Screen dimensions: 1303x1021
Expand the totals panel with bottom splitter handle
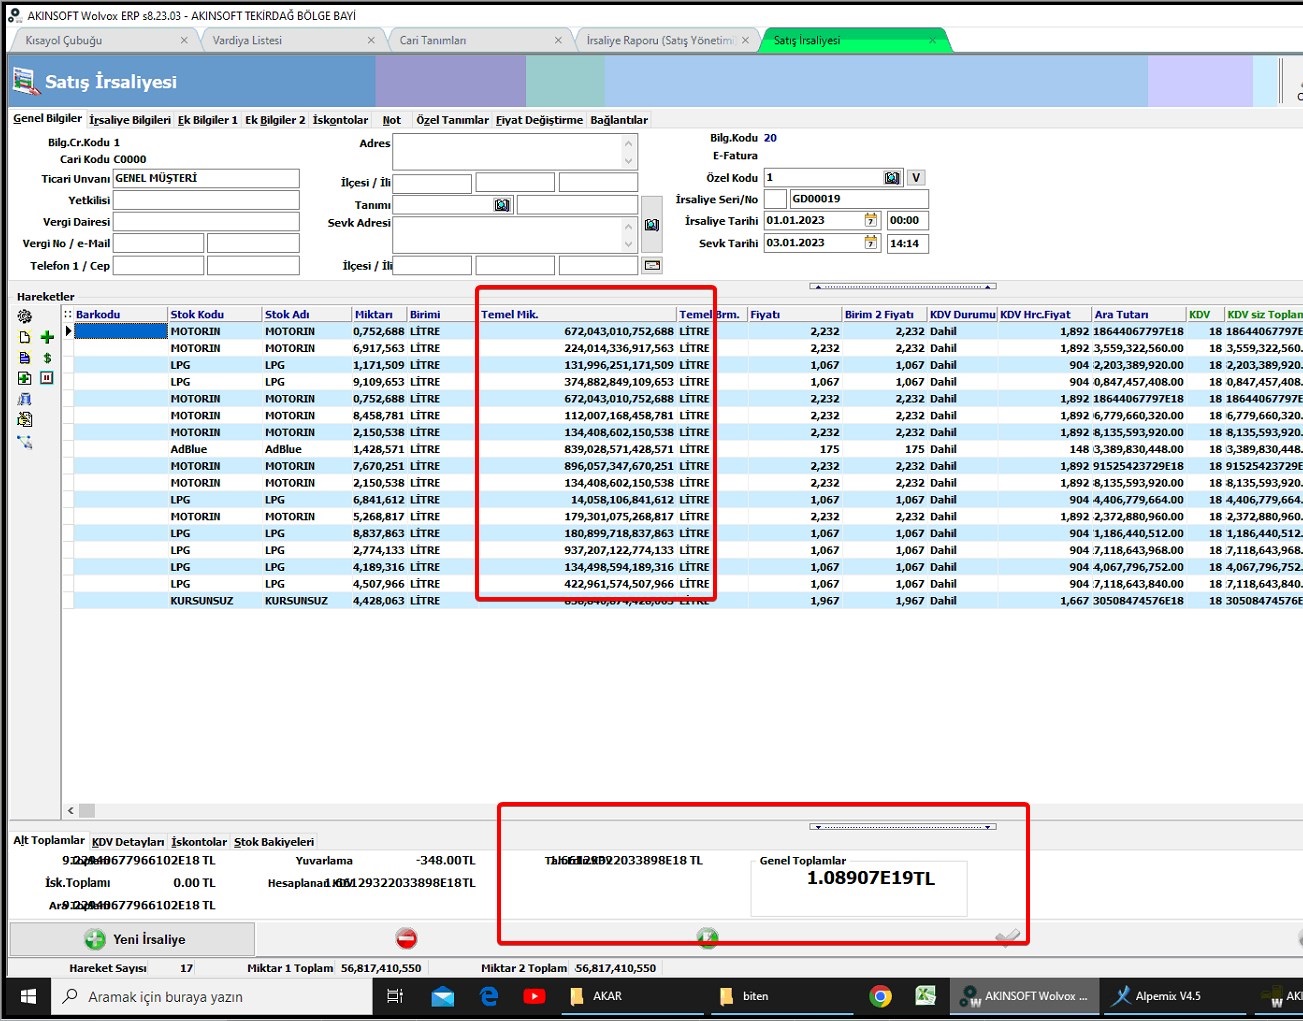tap(903, 827)
